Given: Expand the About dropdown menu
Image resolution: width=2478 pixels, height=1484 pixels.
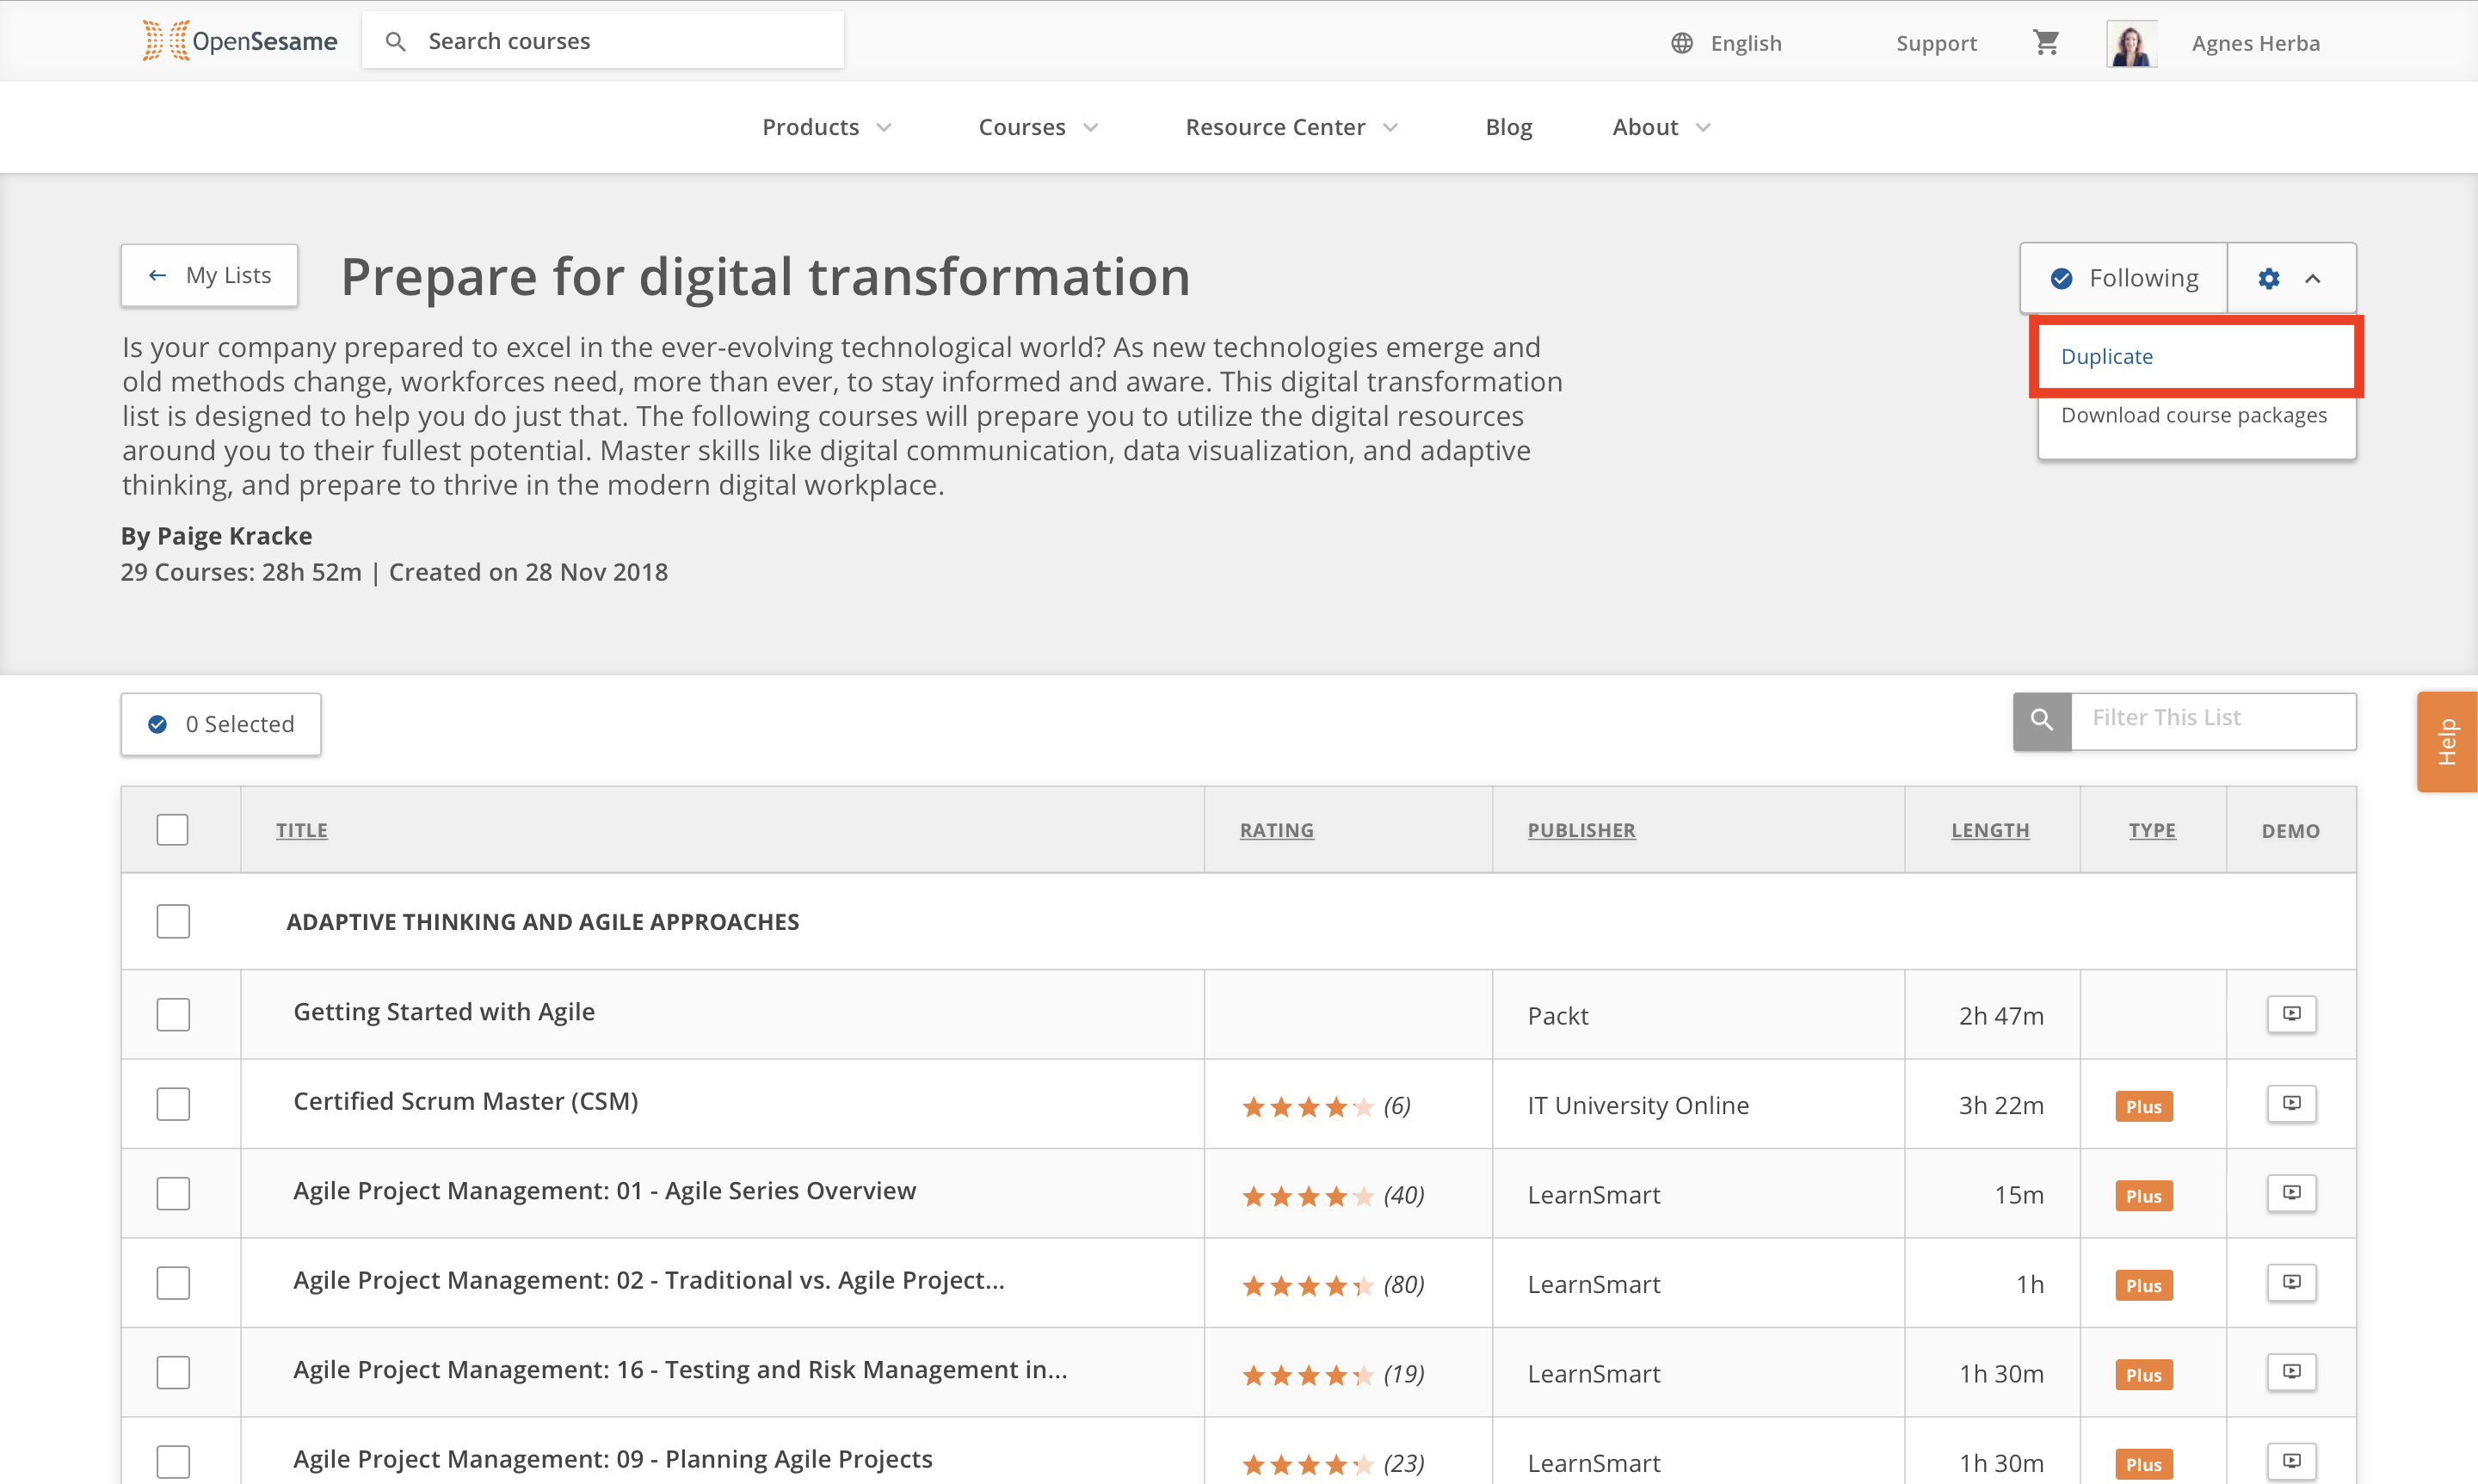Looking at the screenshot, I should coord(1661,127).
